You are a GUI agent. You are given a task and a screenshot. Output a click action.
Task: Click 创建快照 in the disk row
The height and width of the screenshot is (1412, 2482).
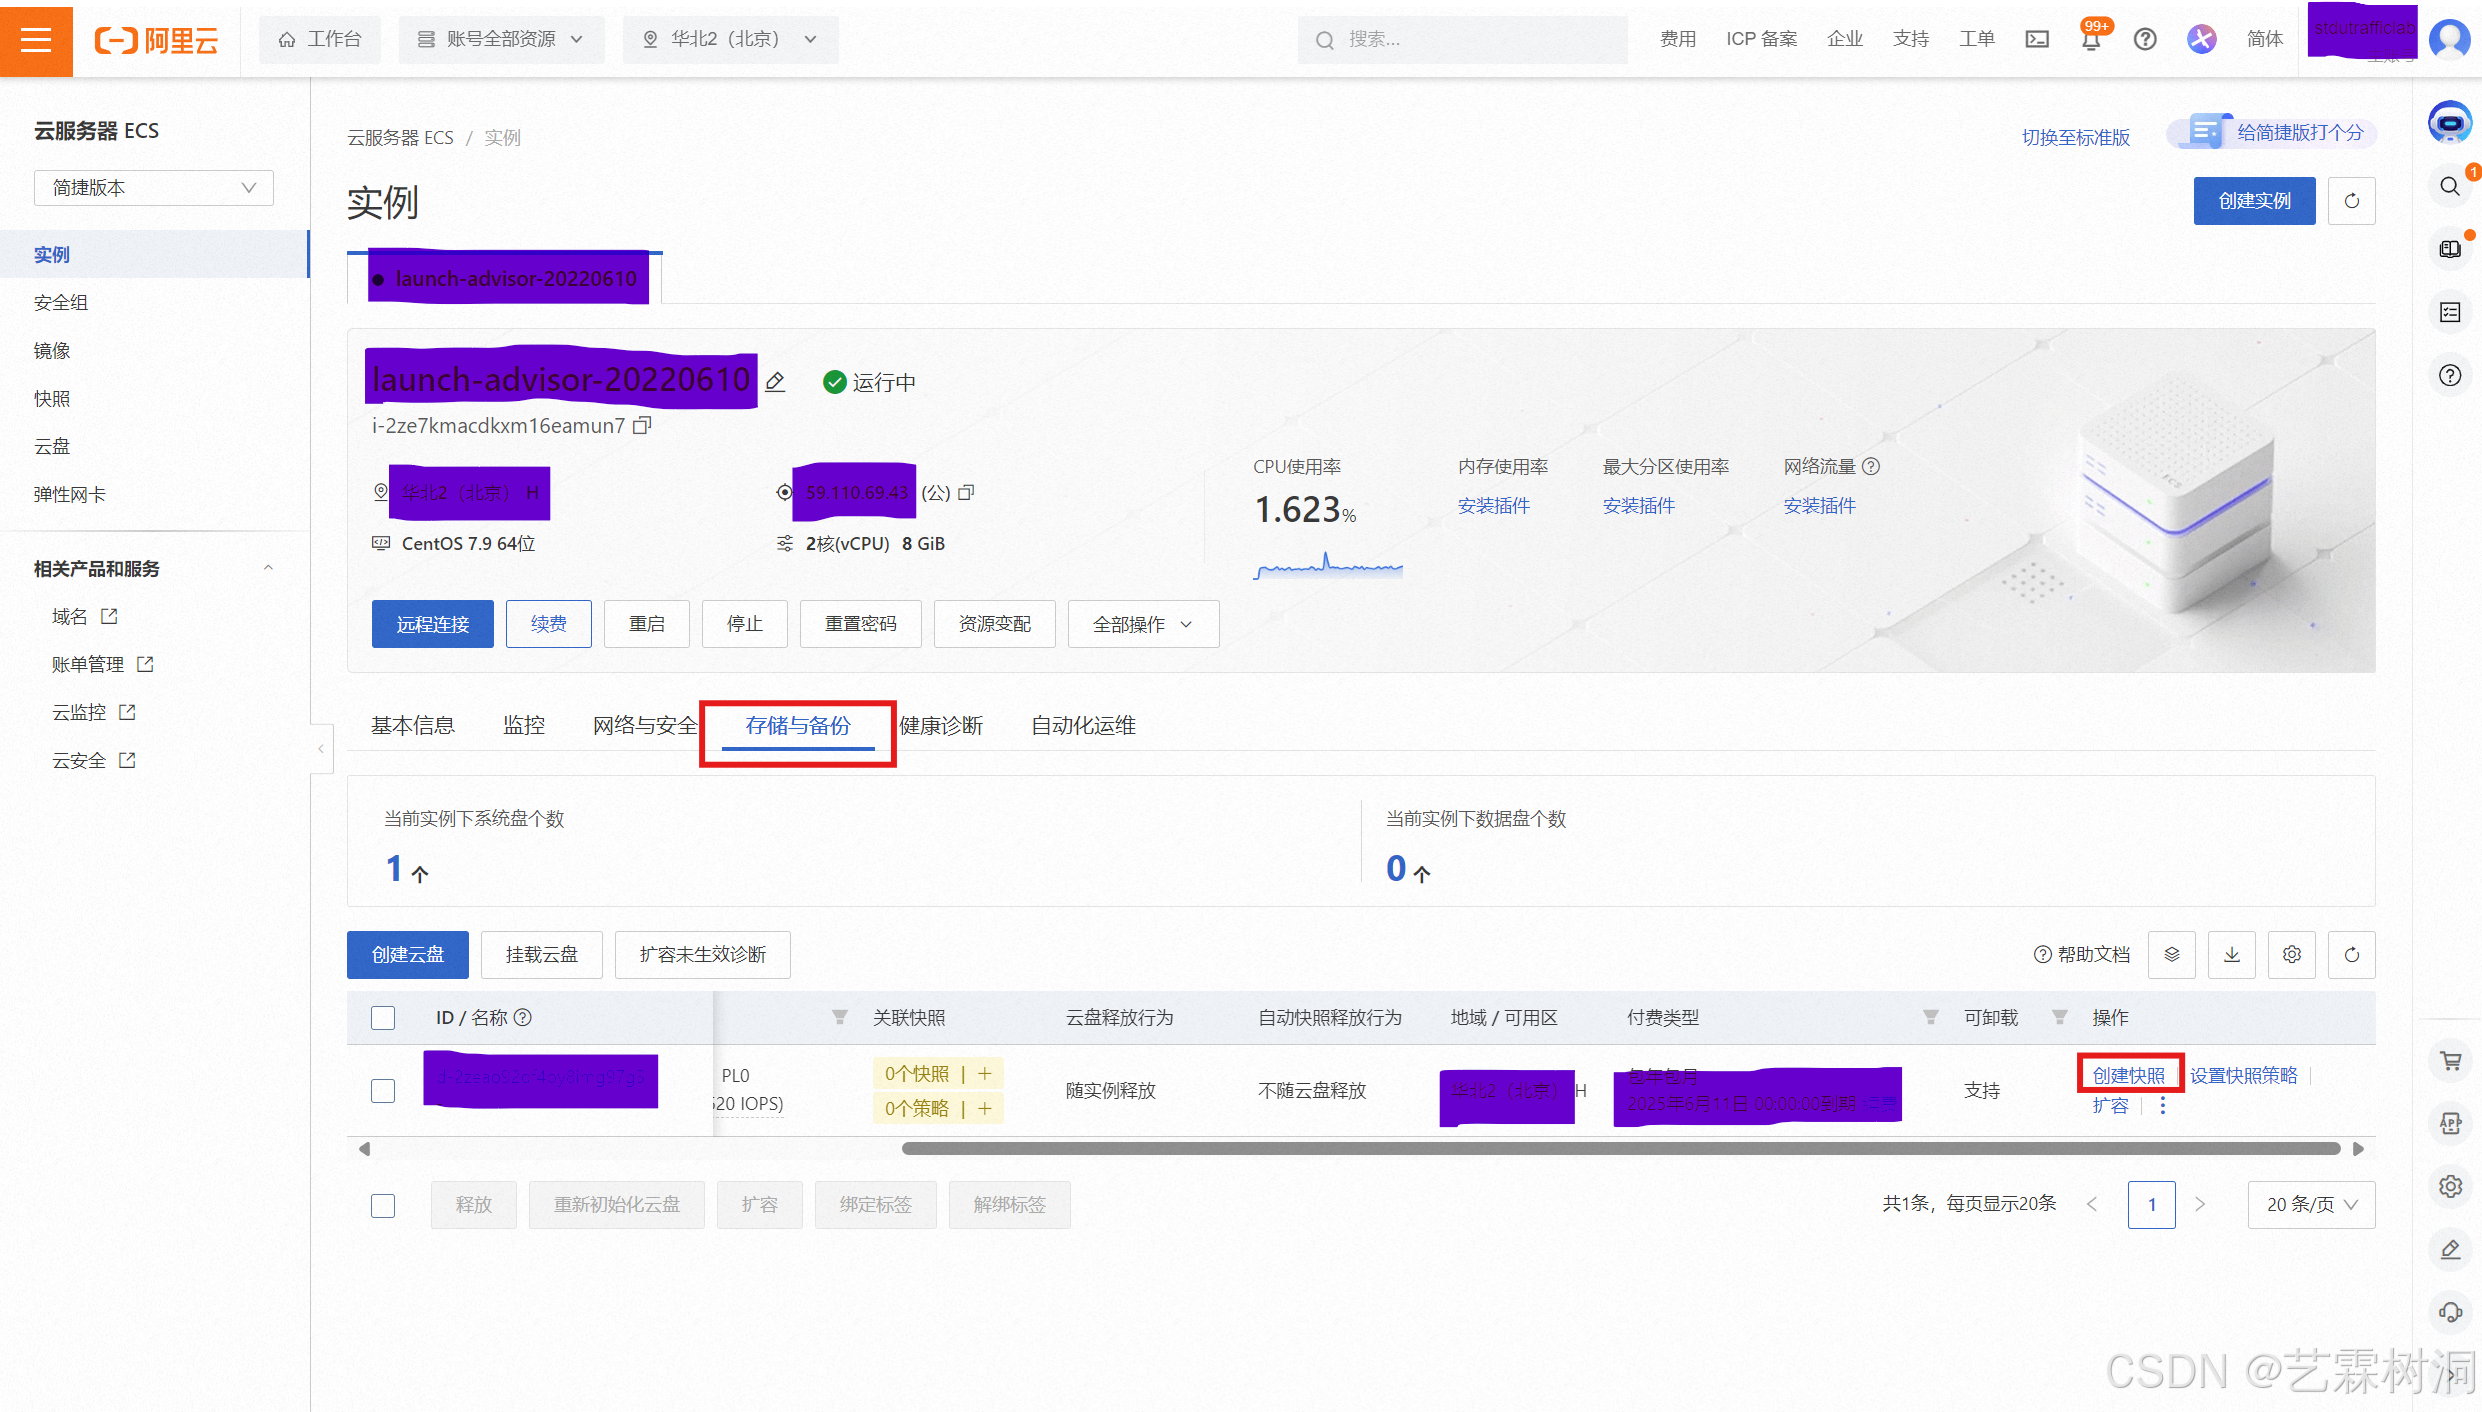pos(2129,1076)
